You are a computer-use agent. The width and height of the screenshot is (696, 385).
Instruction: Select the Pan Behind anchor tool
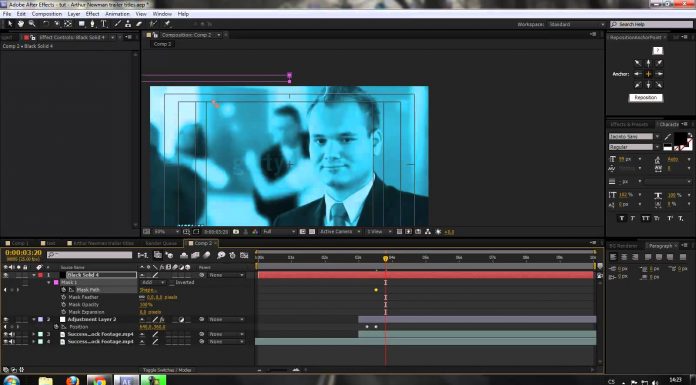69,24
